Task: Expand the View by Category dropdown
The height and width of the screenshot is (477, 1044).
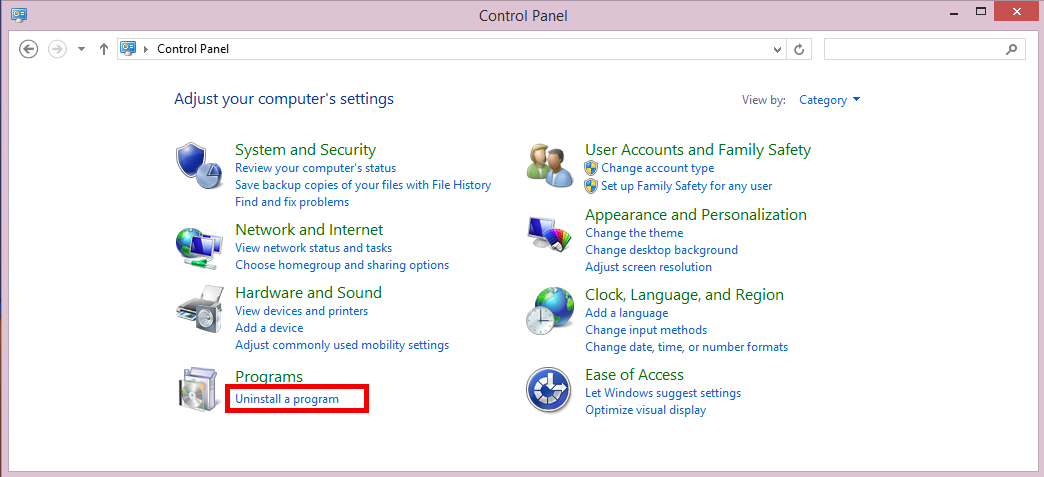Action: click(x=829, y=100)
